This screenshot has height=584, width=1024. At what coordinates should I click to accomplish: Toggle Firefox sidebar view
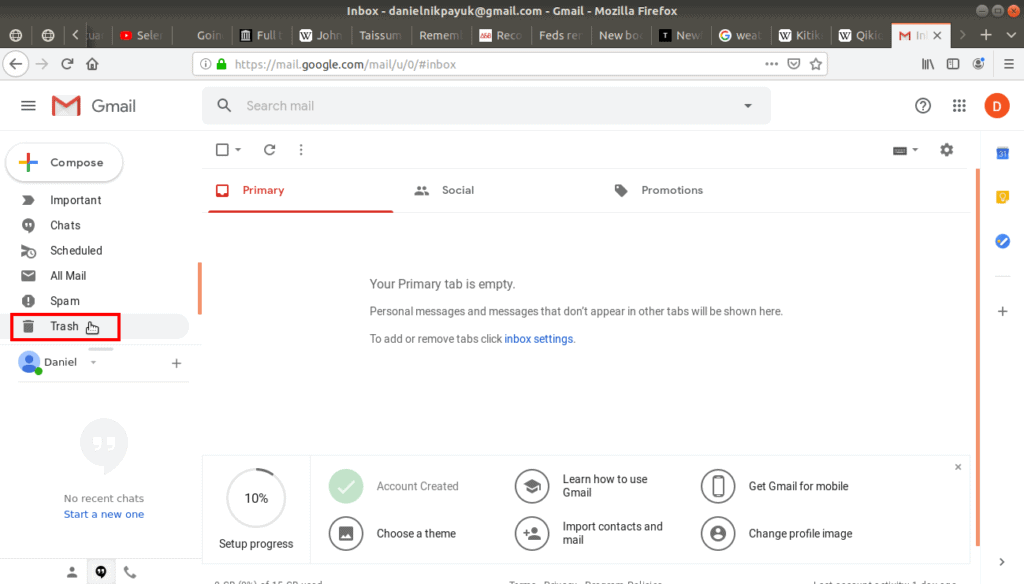[953, 64]
